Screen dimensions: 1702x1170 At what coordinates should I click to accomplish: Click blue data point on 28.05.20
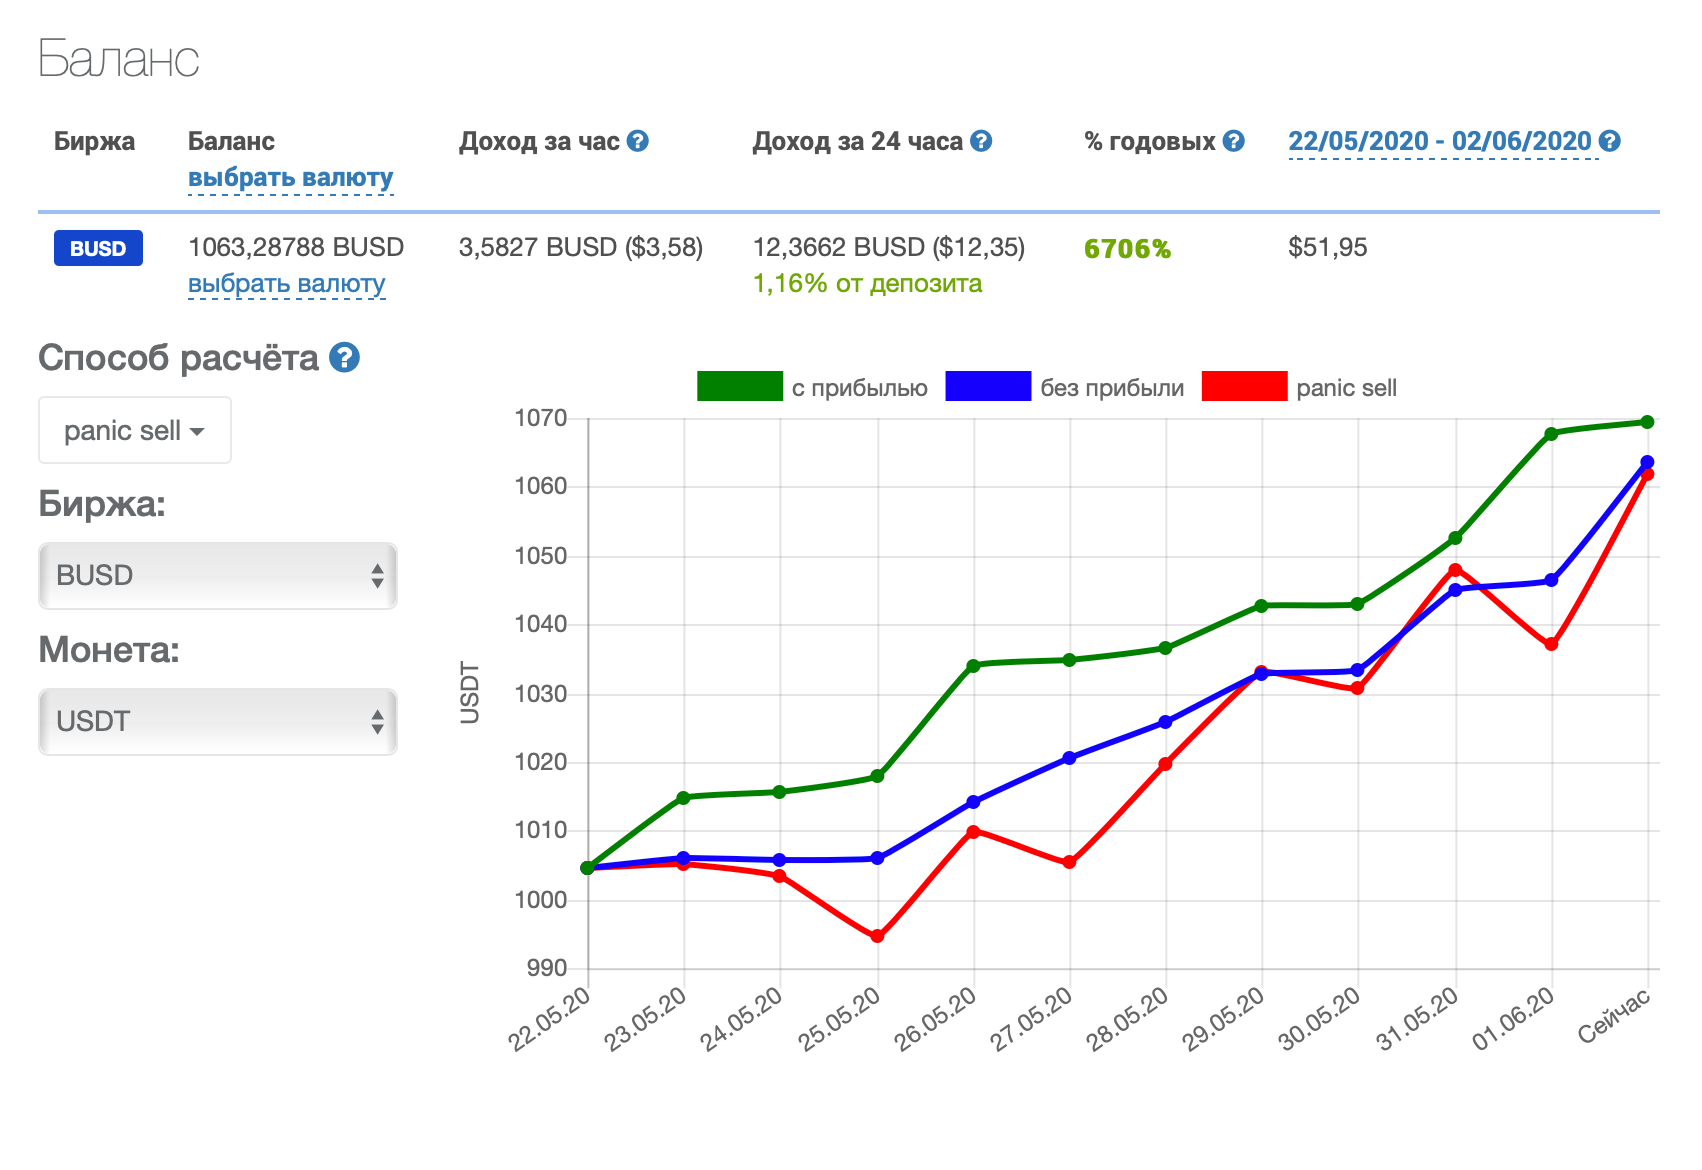tap(1165, 722)
